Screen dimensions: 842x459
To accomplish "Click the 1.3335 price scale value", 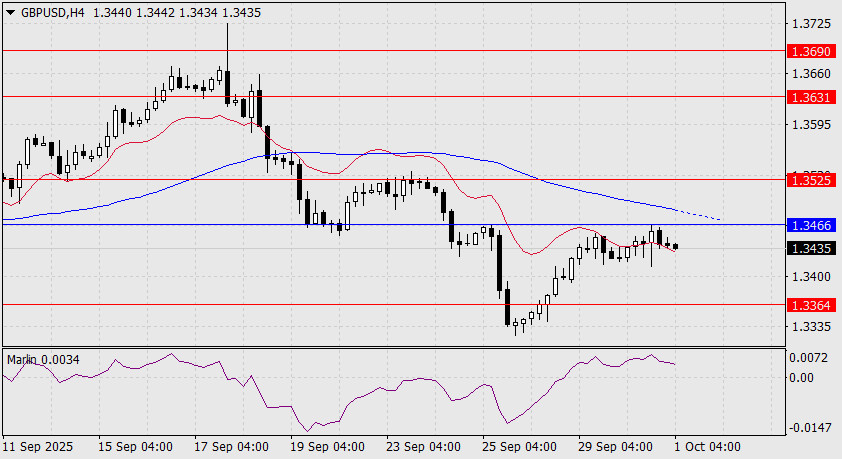I will [x=811, y=326].
